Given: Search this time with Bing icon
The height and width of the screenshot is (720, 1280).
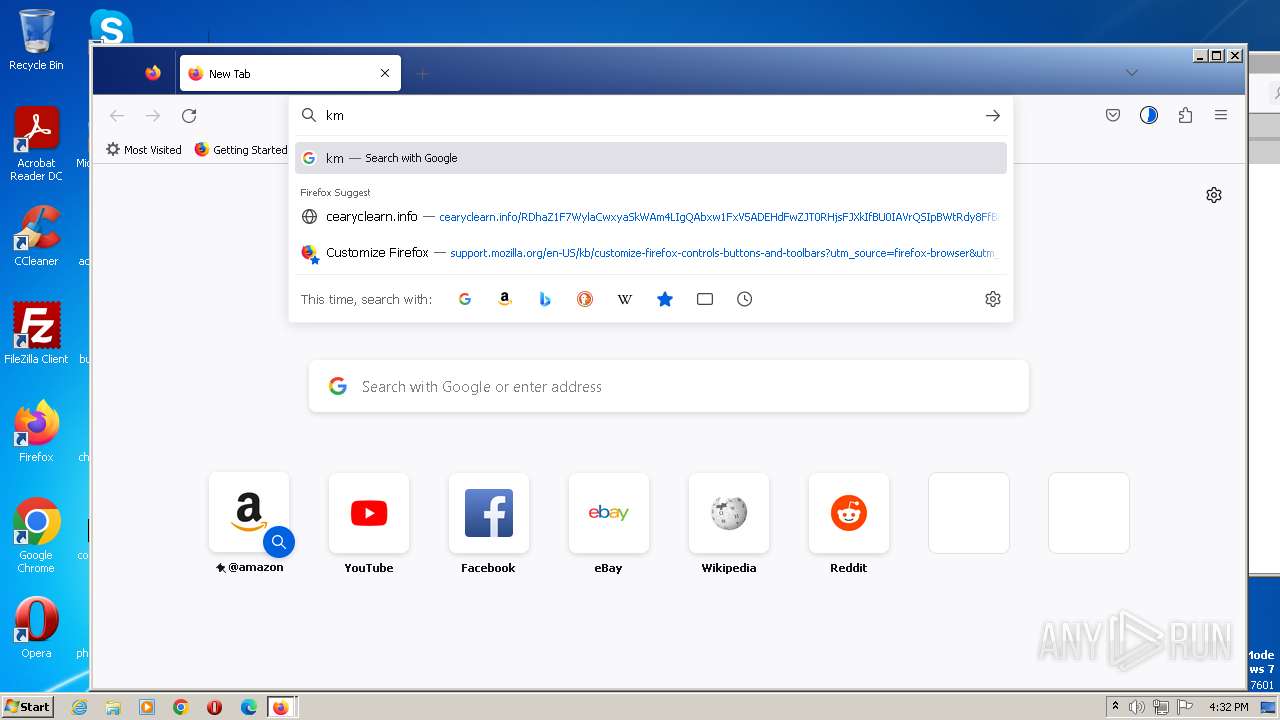Looking at the screenshot, I should (x=545, y=299).
